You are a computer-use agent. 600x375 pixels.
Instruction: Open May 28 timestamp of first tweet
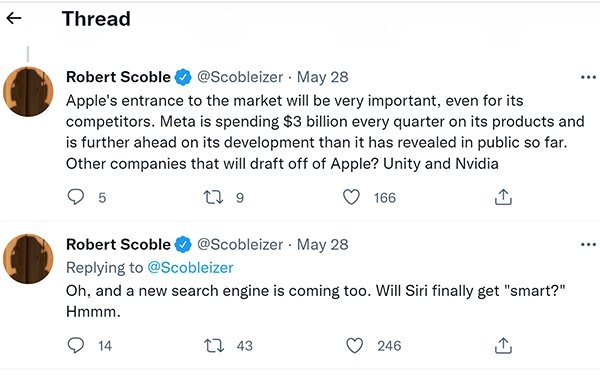(323, 77)
